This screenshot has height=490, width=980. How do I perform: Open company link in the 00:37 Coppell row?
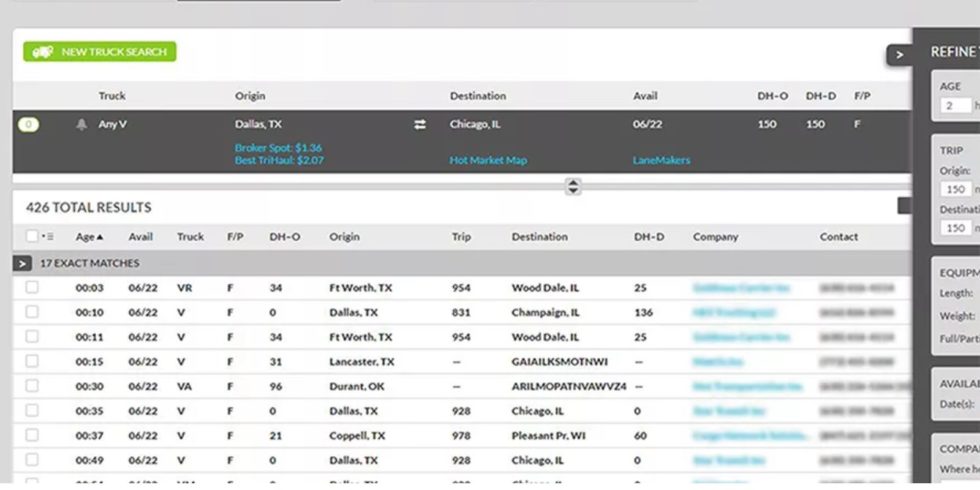[x=751, y=436]
